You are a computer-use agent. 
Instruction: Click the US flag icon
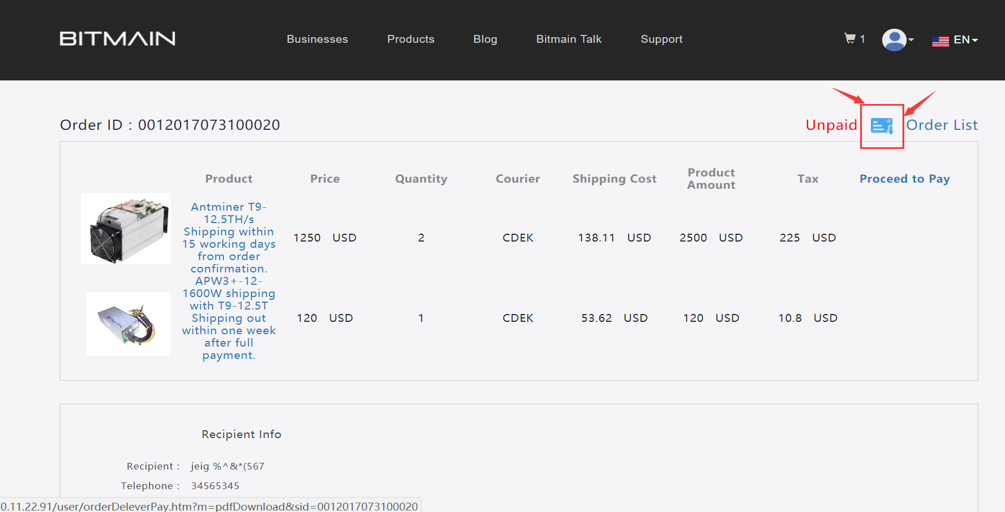click(x=940, y=41)
